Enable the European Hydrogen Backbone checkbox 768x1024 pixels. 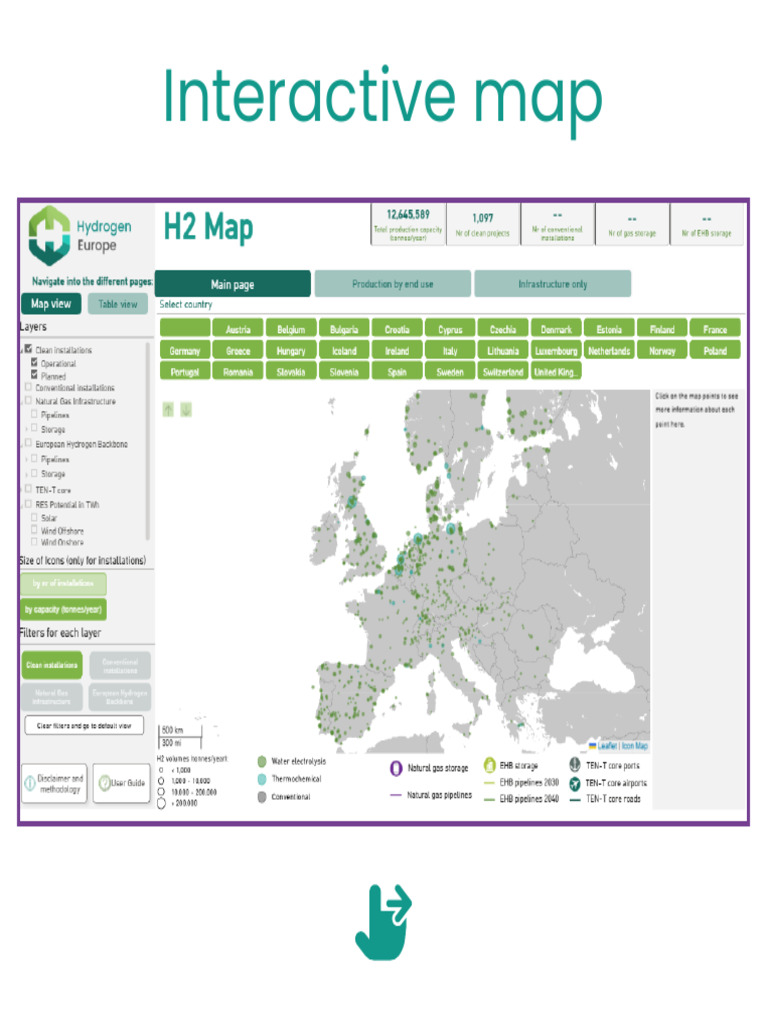click(28, 443)
